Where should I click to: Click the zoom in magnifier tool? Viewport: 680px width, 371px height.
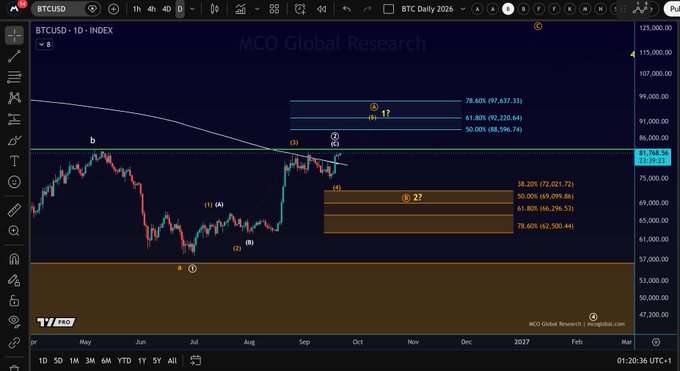[14, 231]
